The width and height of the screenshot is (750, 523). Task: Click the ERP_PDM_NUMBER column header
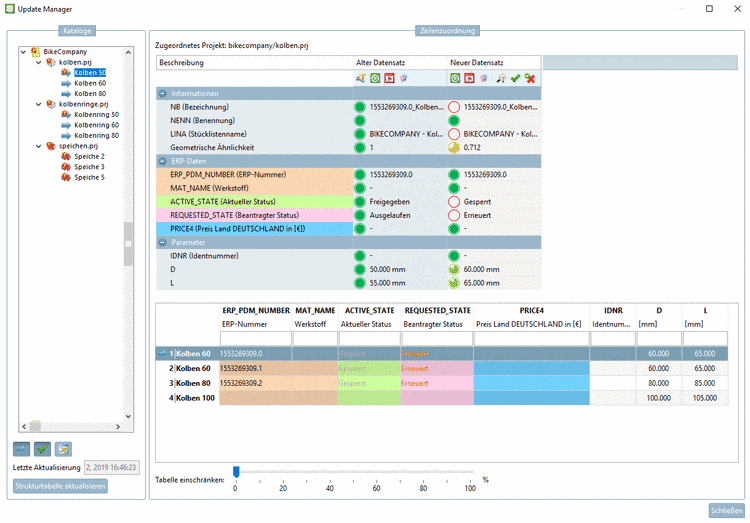click(x=256, y=311)
